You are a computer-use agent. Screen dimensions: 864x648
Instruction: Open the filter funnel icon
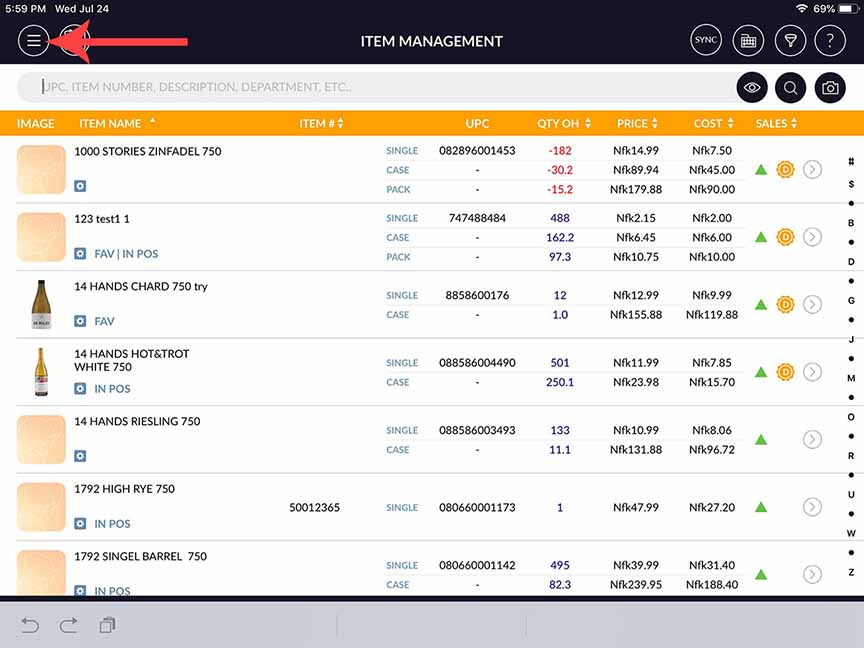789,41
